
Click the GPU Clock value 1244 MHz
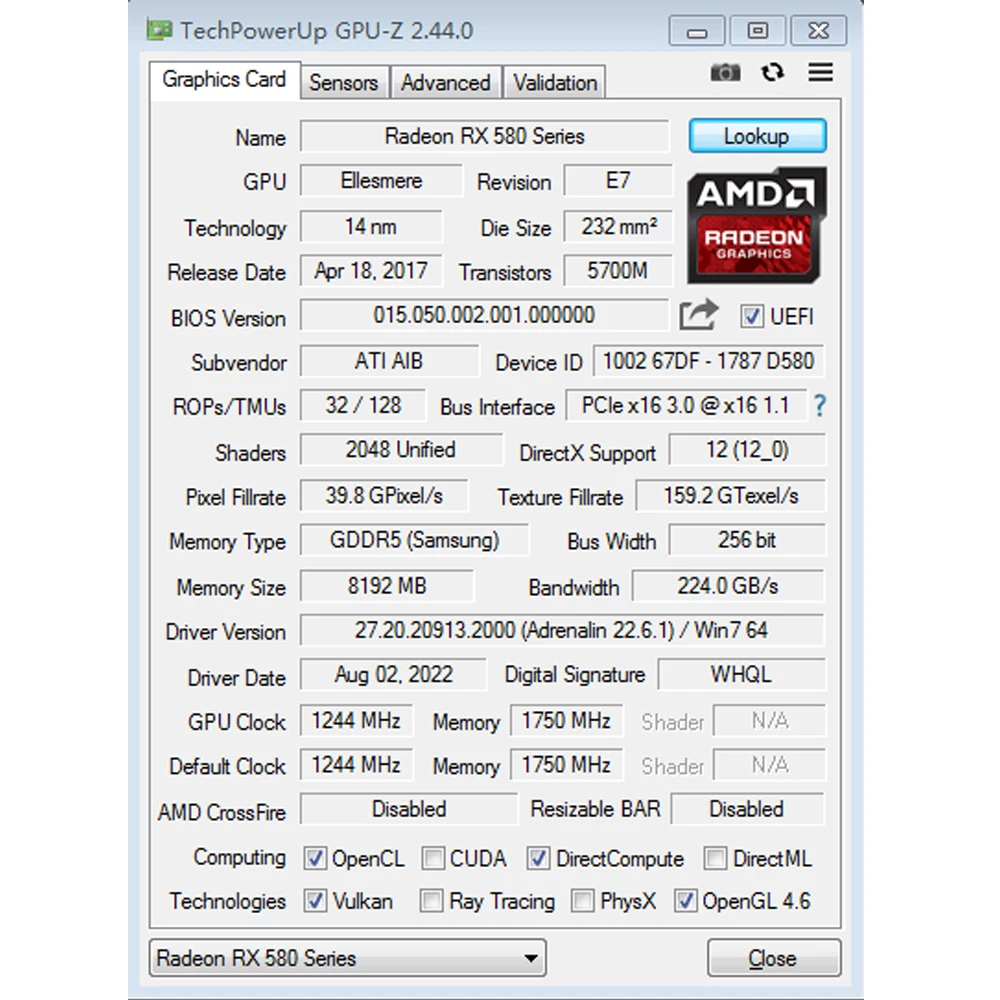coord(357,721)
